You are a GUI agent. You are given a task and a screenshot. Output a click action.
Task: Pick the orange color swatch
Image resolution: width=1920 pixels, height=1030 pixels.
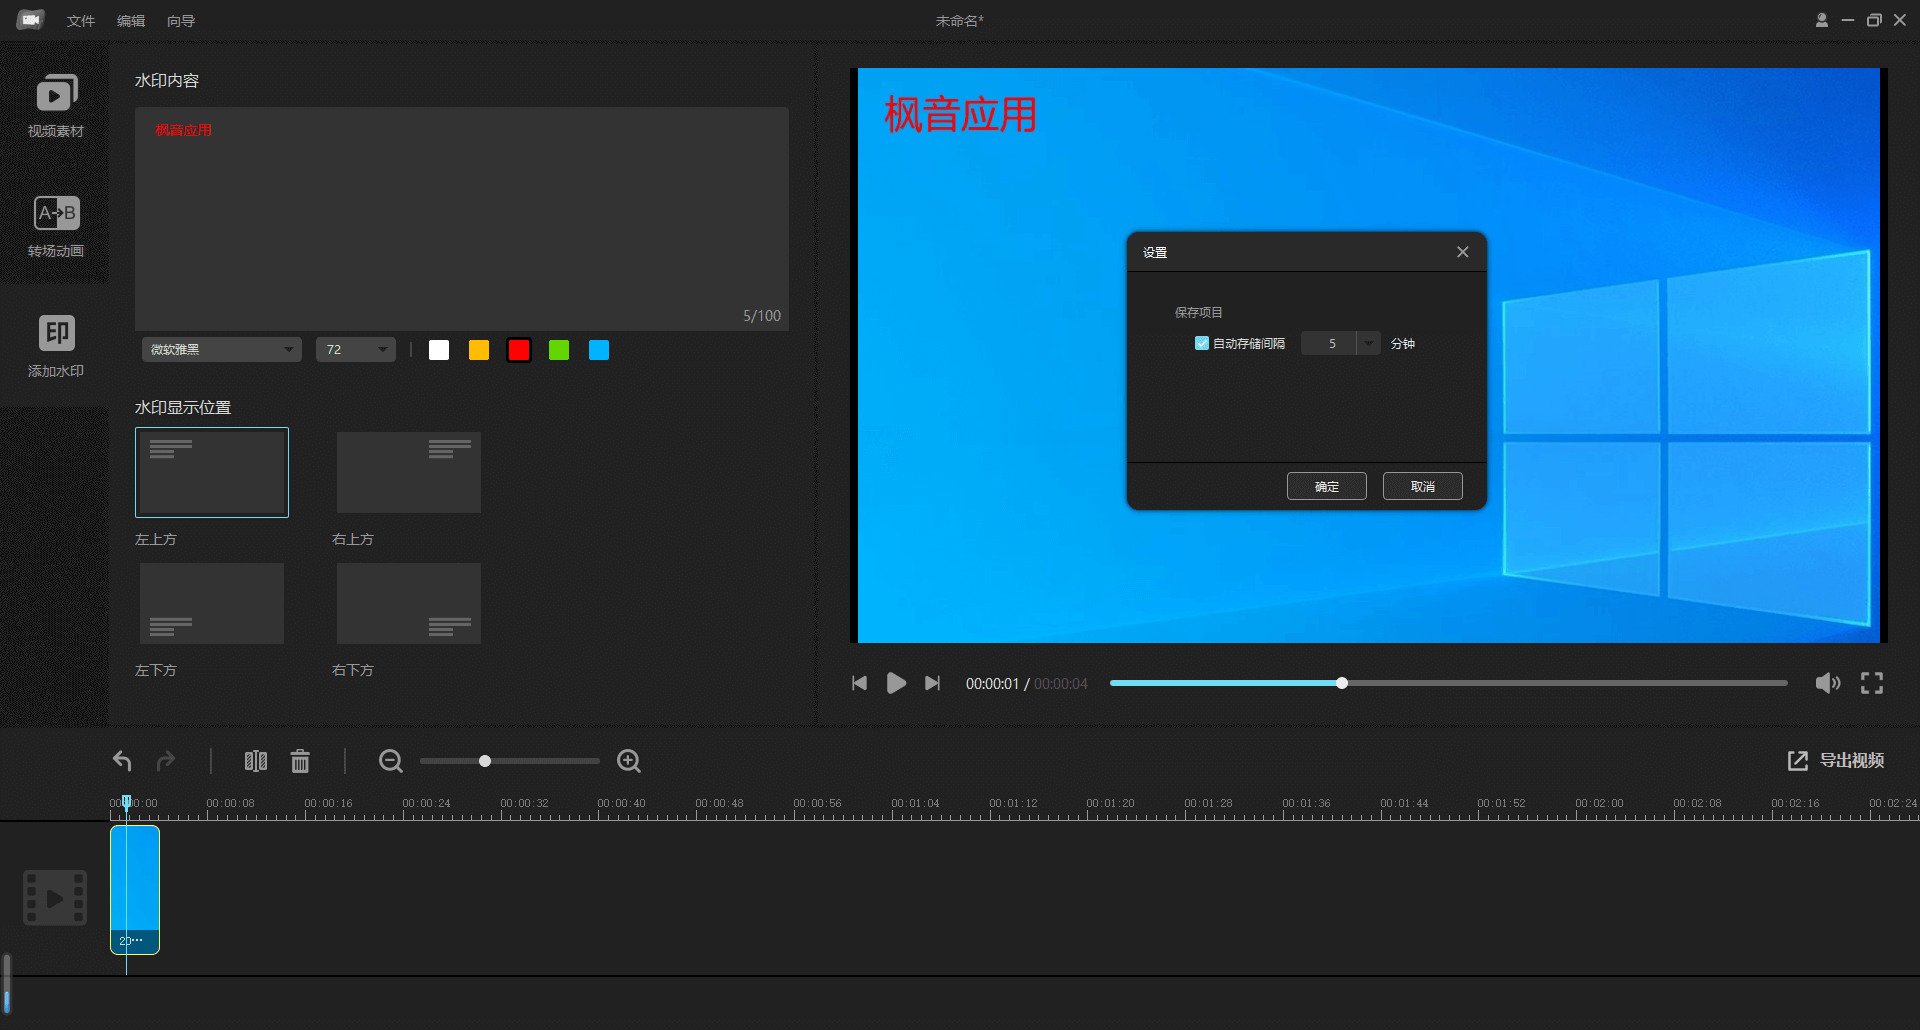[x=479, y=350]
